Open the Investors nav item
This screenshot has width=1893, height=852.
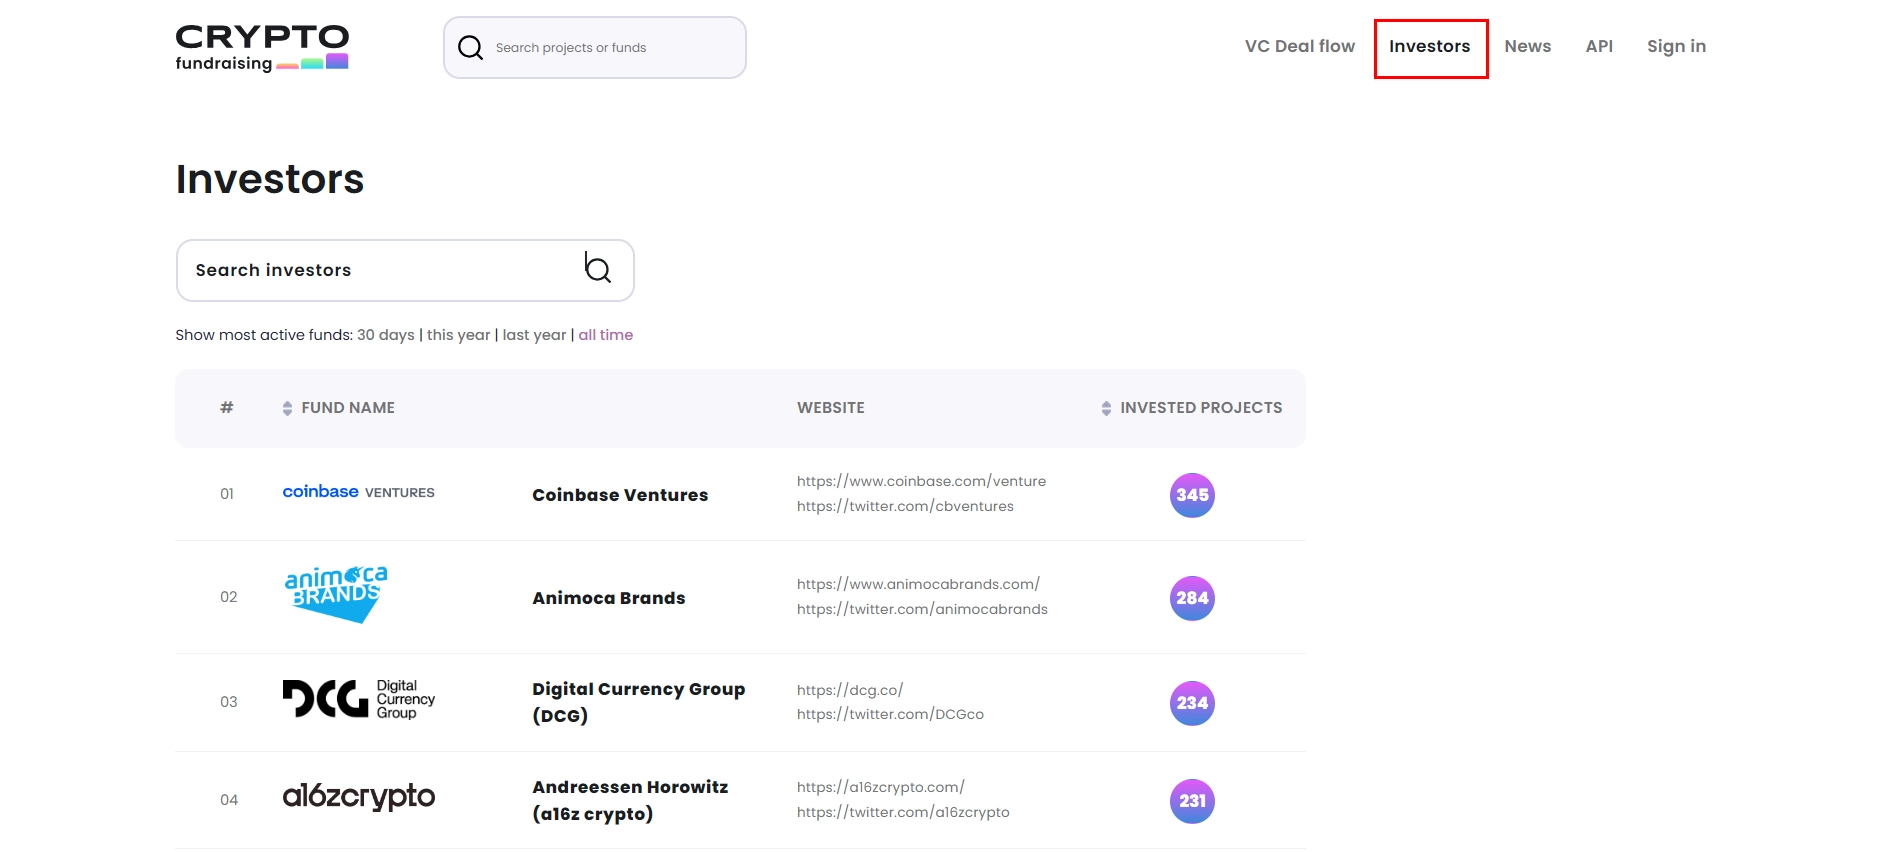tap(1429, 46)
